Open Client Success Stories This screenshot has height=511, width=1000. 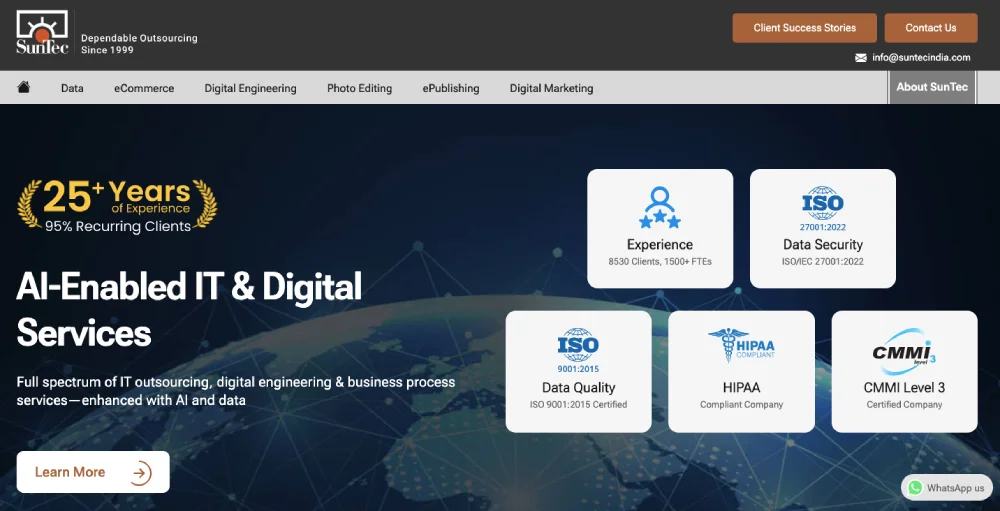804,28
